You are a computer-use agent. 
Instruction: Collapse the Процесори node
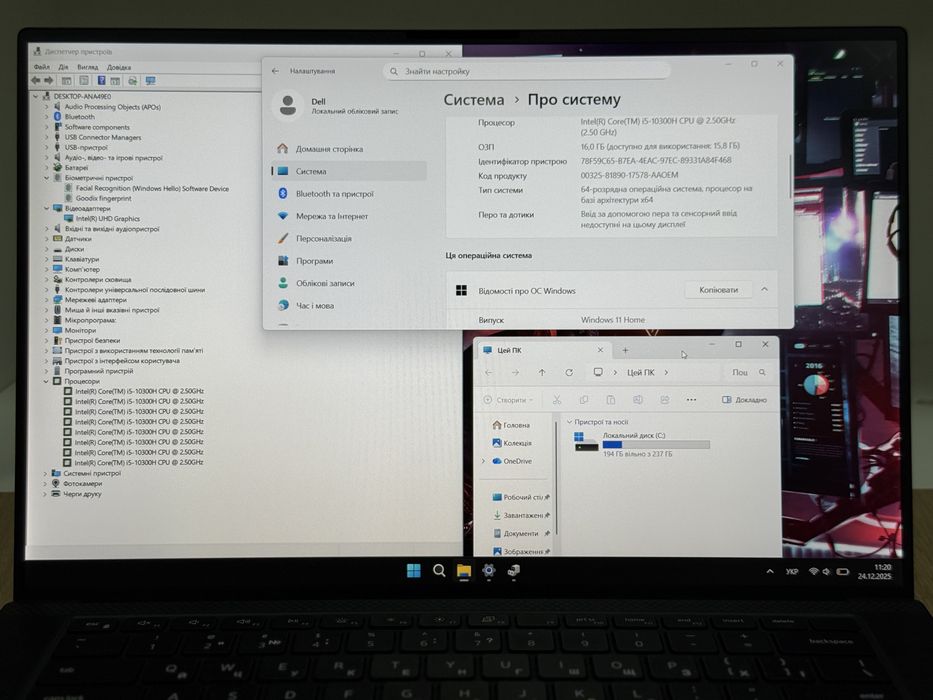coord(46,381)
